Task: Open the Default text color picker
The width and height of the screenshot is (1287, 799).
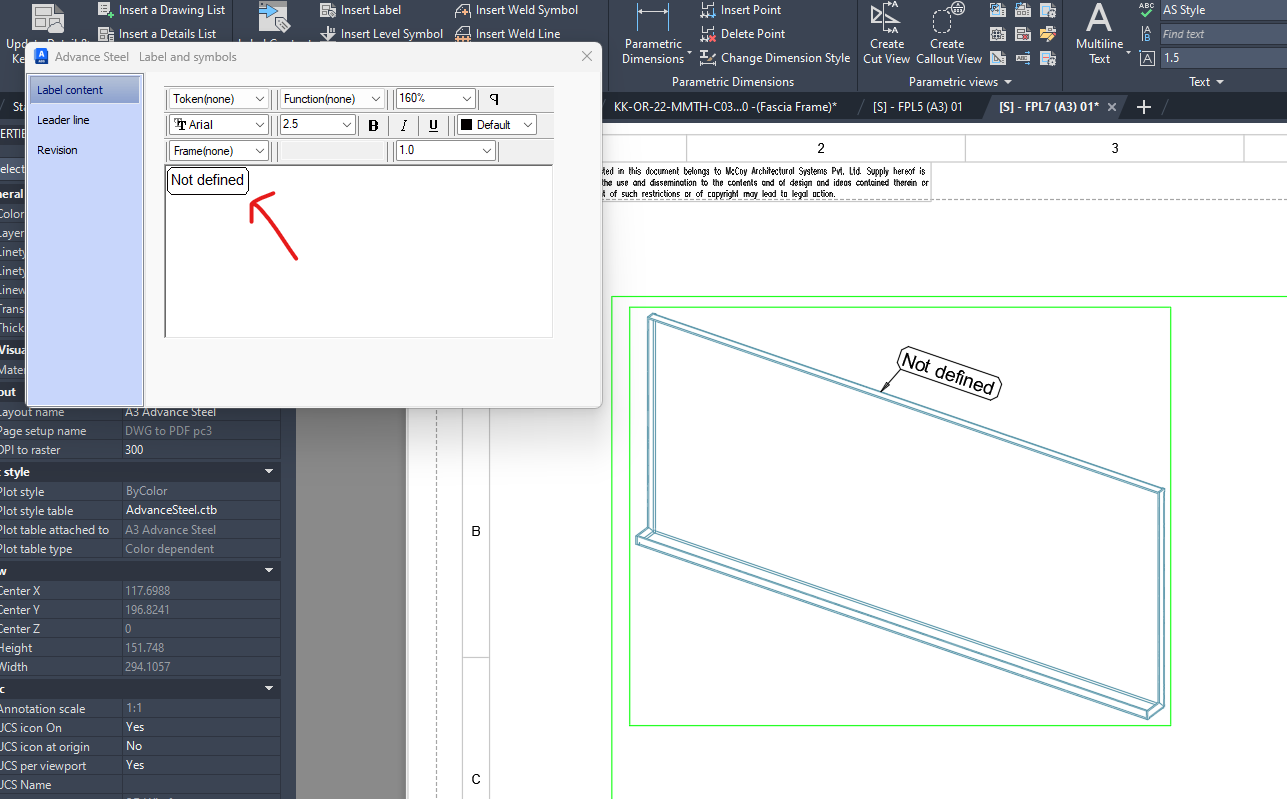Action: (497, 125)
